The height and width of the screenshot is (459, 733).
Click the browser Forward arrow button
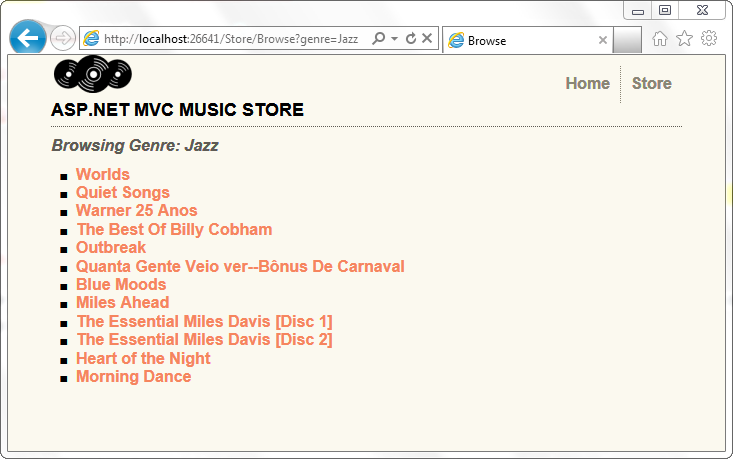click(62, 39)
